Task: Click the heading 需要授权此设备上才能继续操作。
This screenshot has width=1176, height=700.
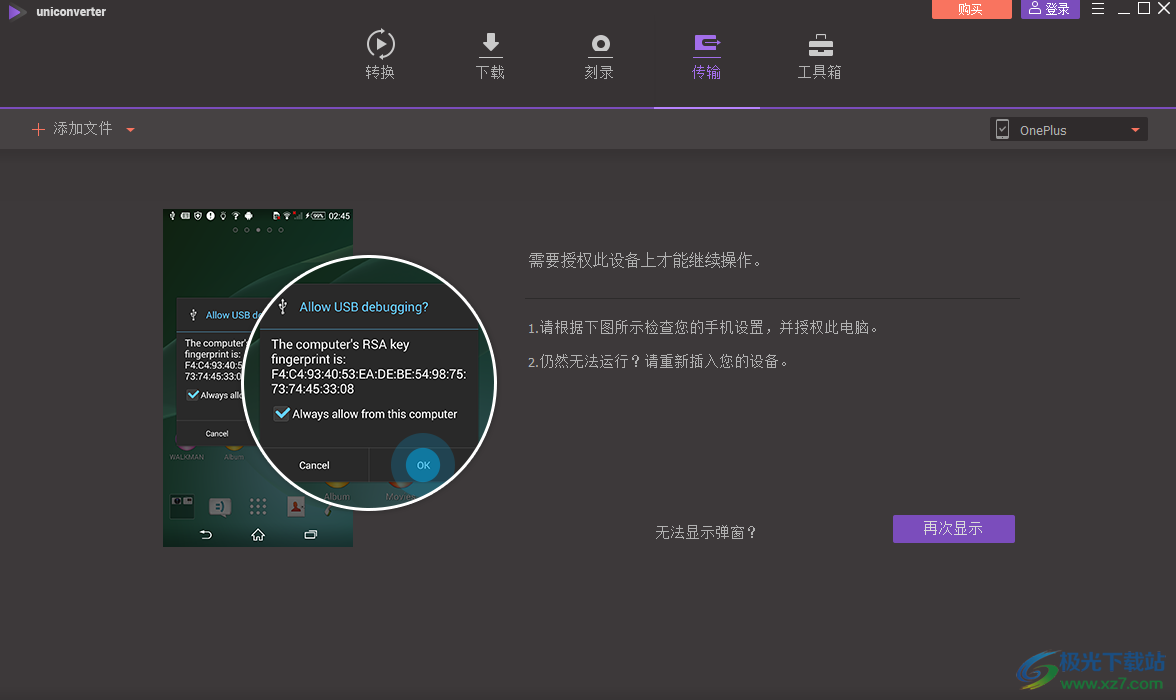Action: click(x=645, y=260)
